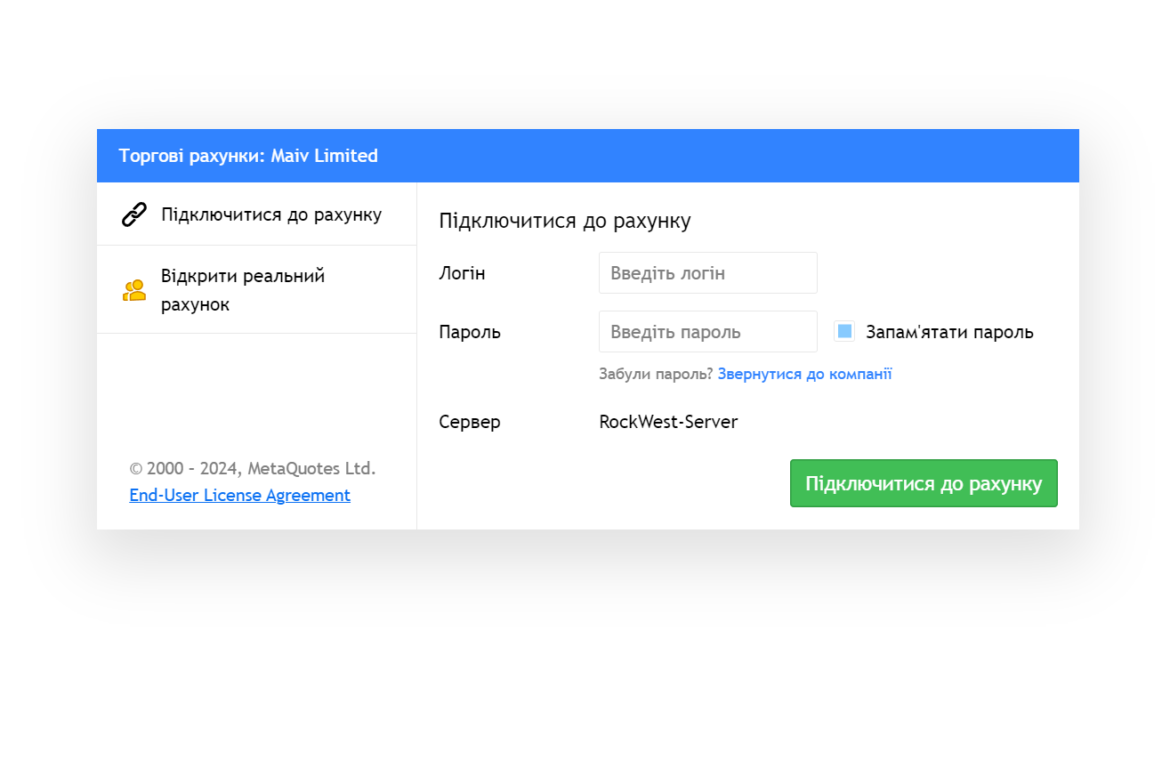Open 'Відкрити реальний рахунок' sidebar item
1170x760 pixels.
tap(257, 290)
